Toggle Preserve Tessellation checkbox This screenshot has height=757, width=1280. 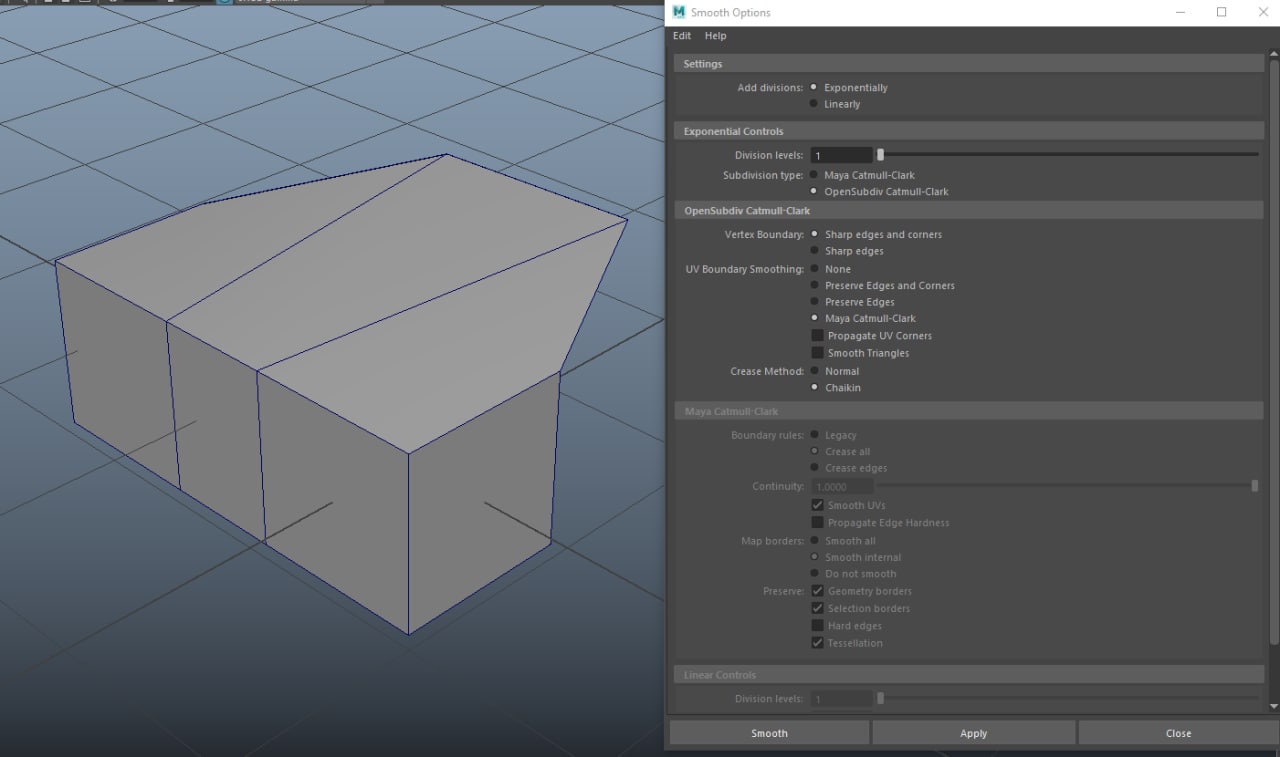(x=817, y=643)
